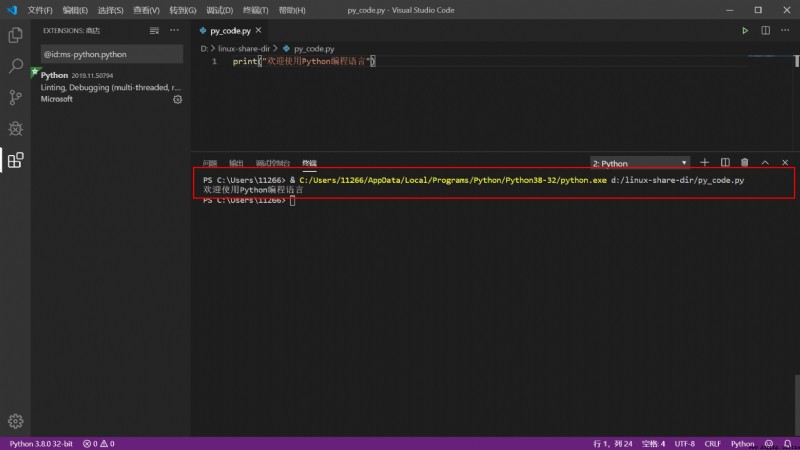Click terminal output 欢迎使用Python编程语言

click(253, 190)
